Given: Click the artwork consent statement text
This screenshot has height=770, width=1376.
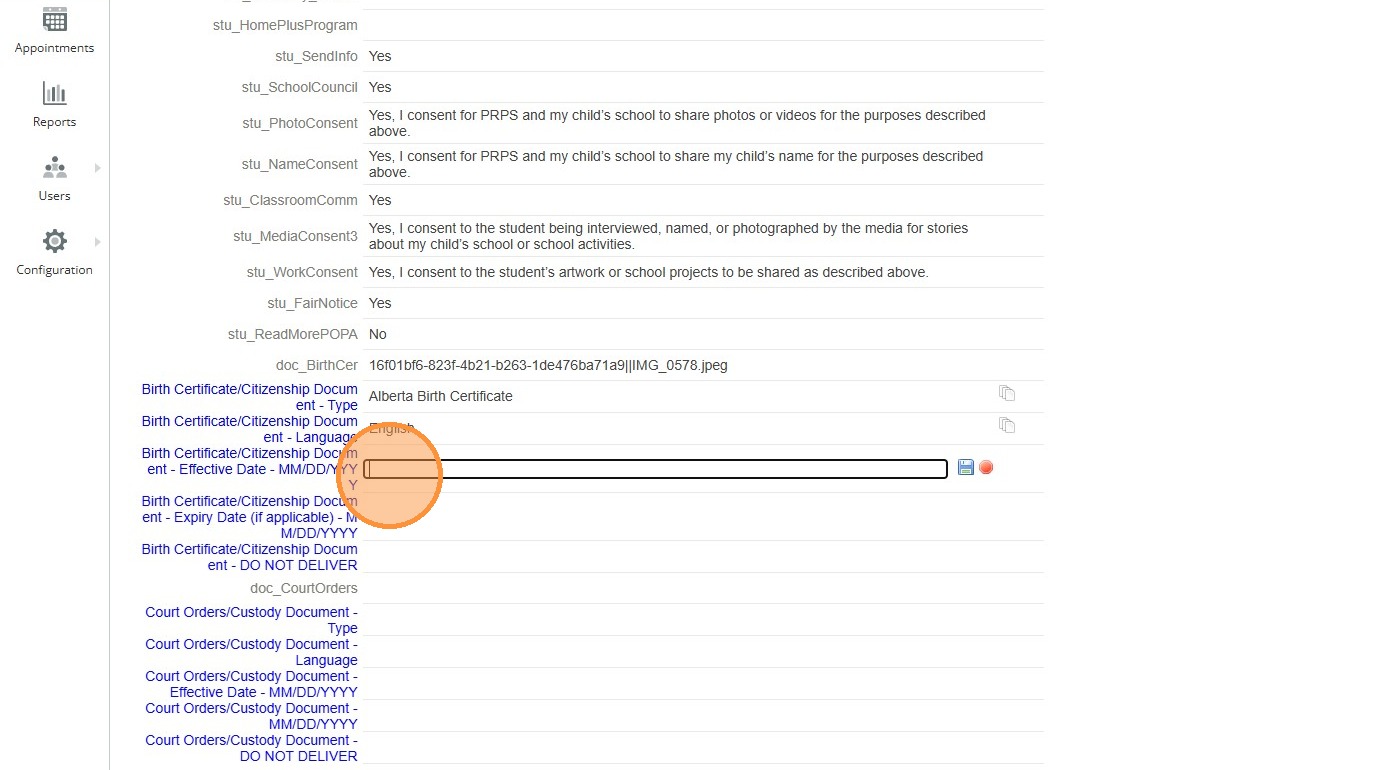Looking at the screenshot, I should pyautogui.click(x=649, y=272).
